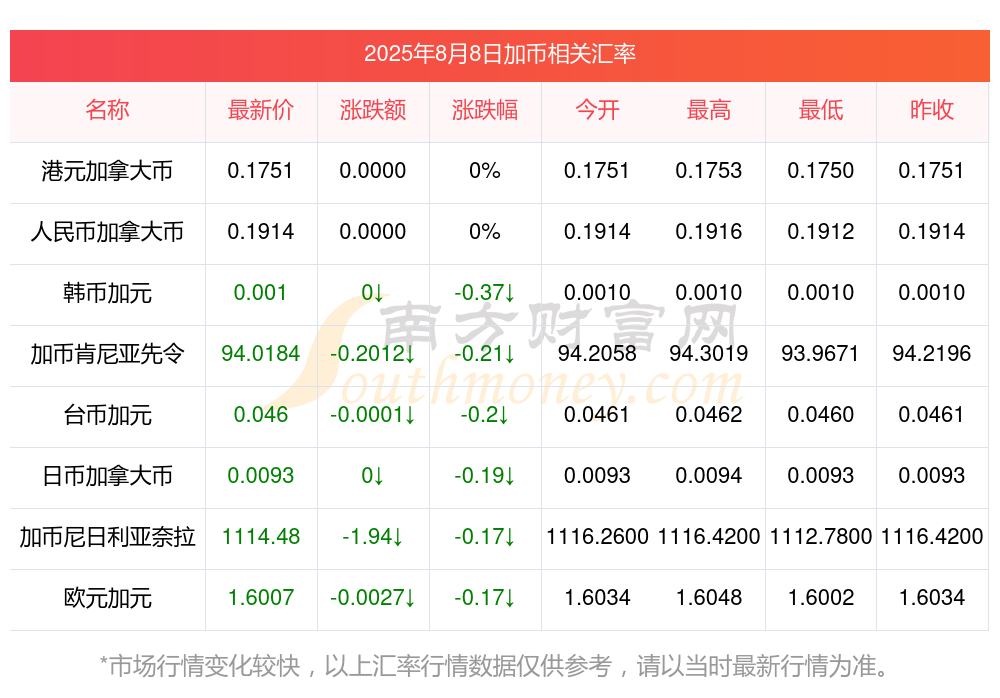The width and height of the screenshot is (1000, 698).
Task: Click the -1.94↓ change amount value
Action: pyautogui.click(x=372, y=536)
